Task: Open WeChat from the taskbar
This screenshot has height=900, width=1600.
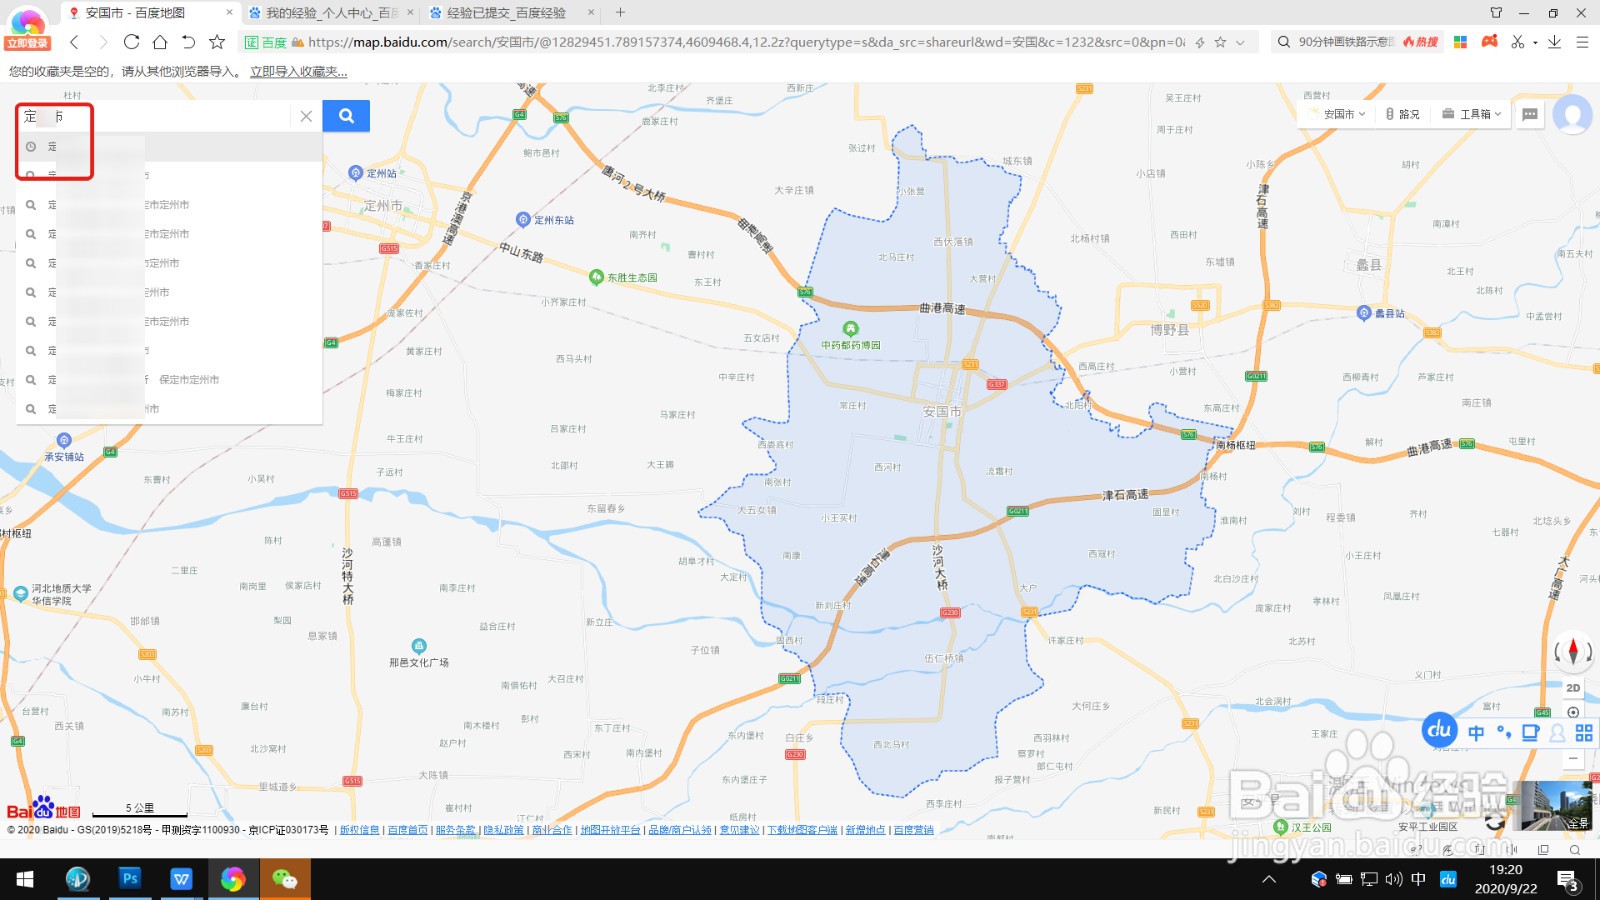Action: click(285, 879)
